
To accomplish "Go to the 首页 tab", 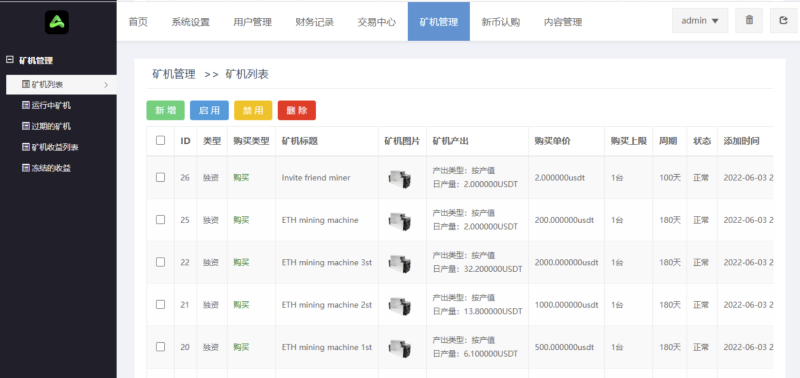I will (138, 22).
